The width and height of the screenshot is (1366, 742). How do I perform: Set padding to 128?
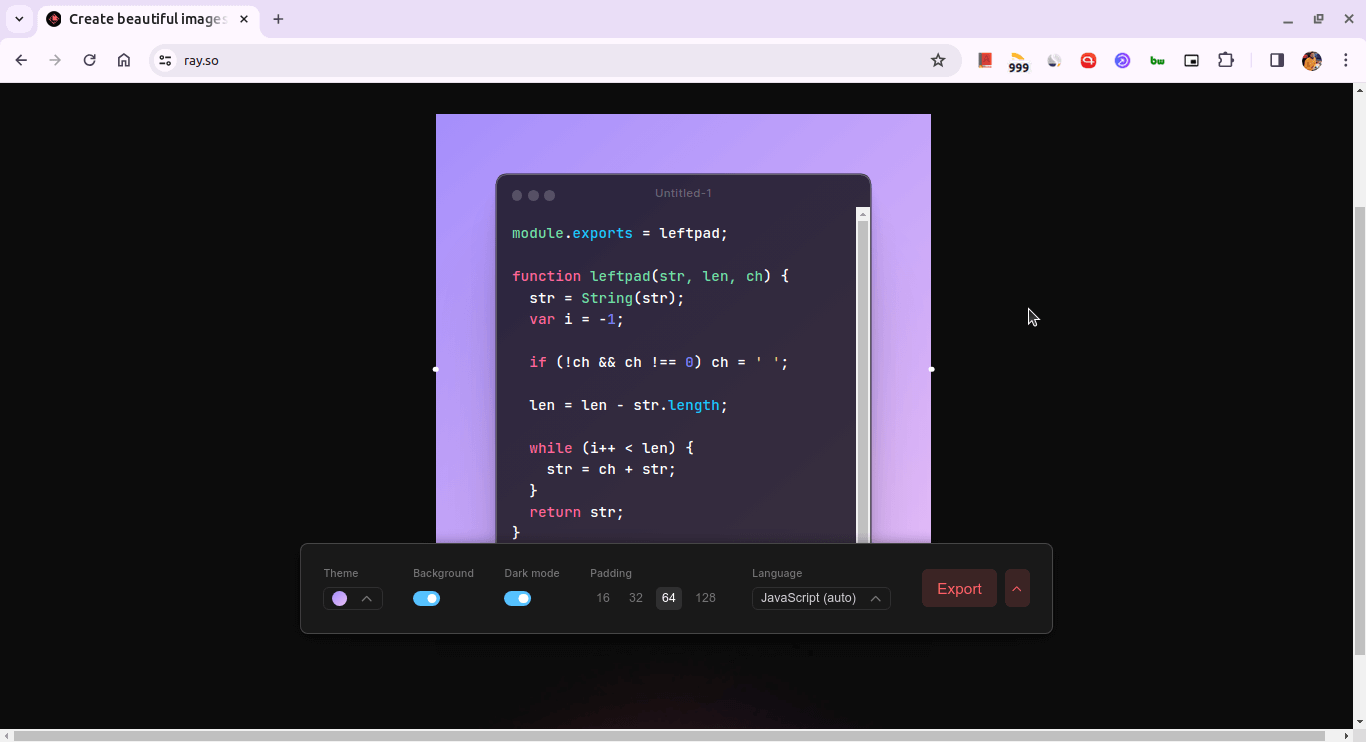point(706,598)
